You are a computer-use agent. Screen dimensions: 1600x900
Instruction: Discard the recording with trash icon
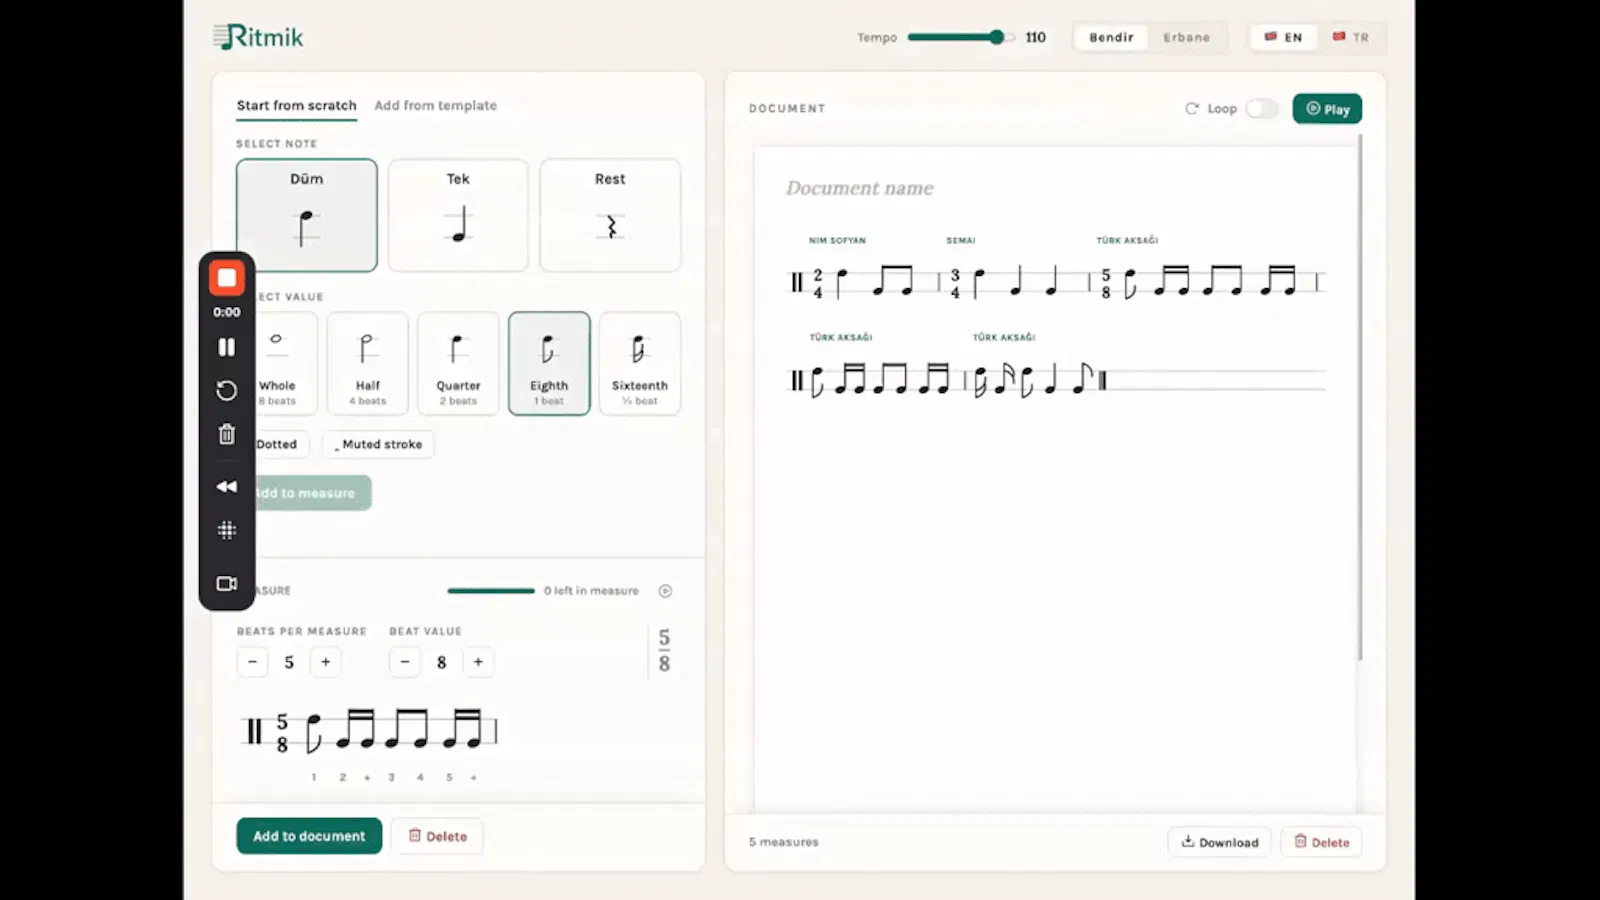[x=227, y=434]
